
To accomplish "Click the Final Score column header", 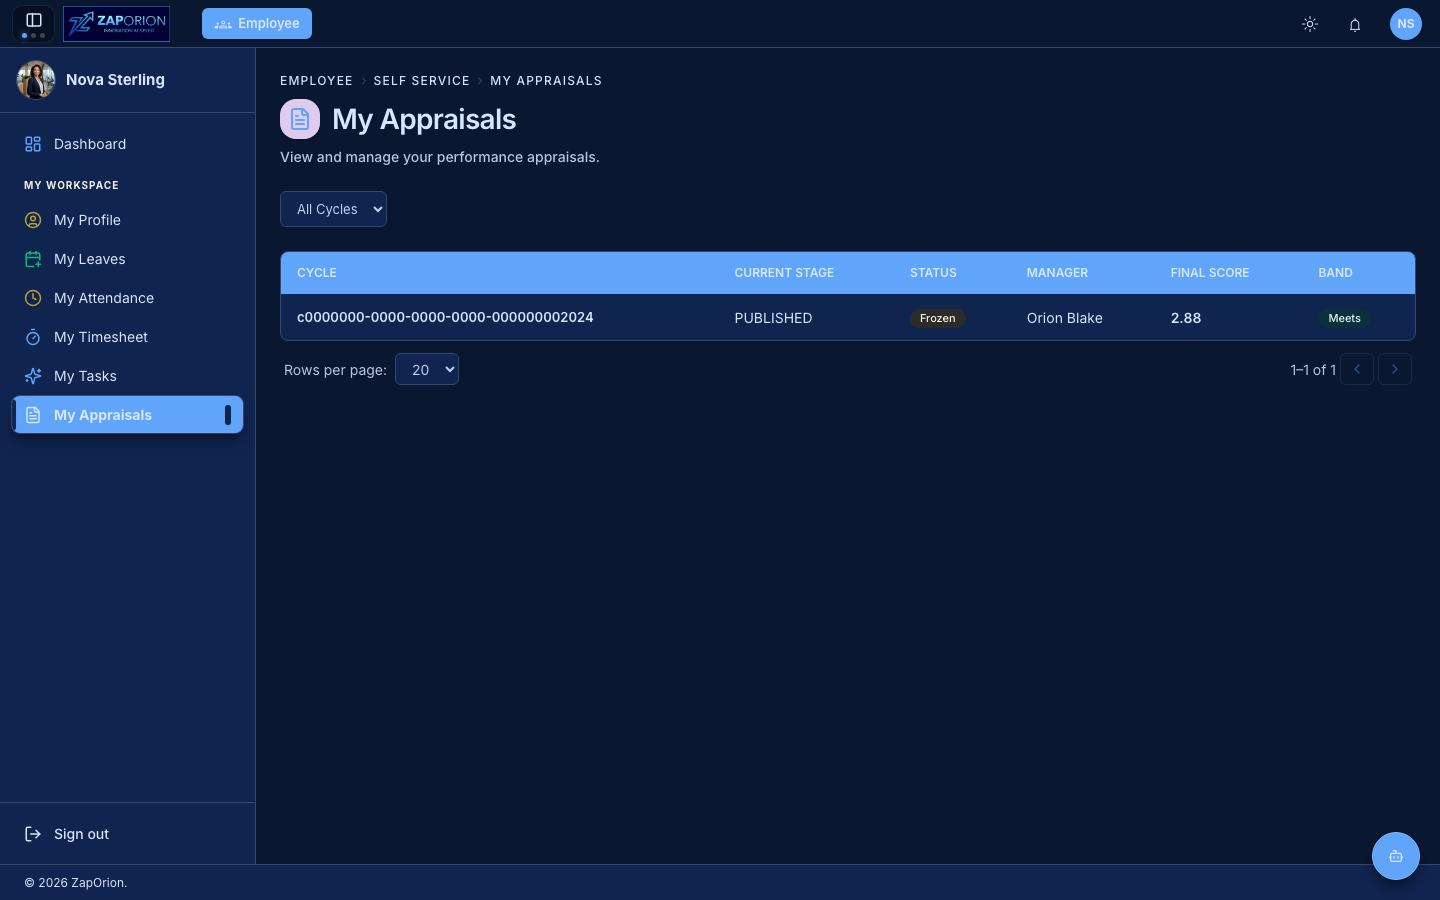I will [x=1210, y=273].
